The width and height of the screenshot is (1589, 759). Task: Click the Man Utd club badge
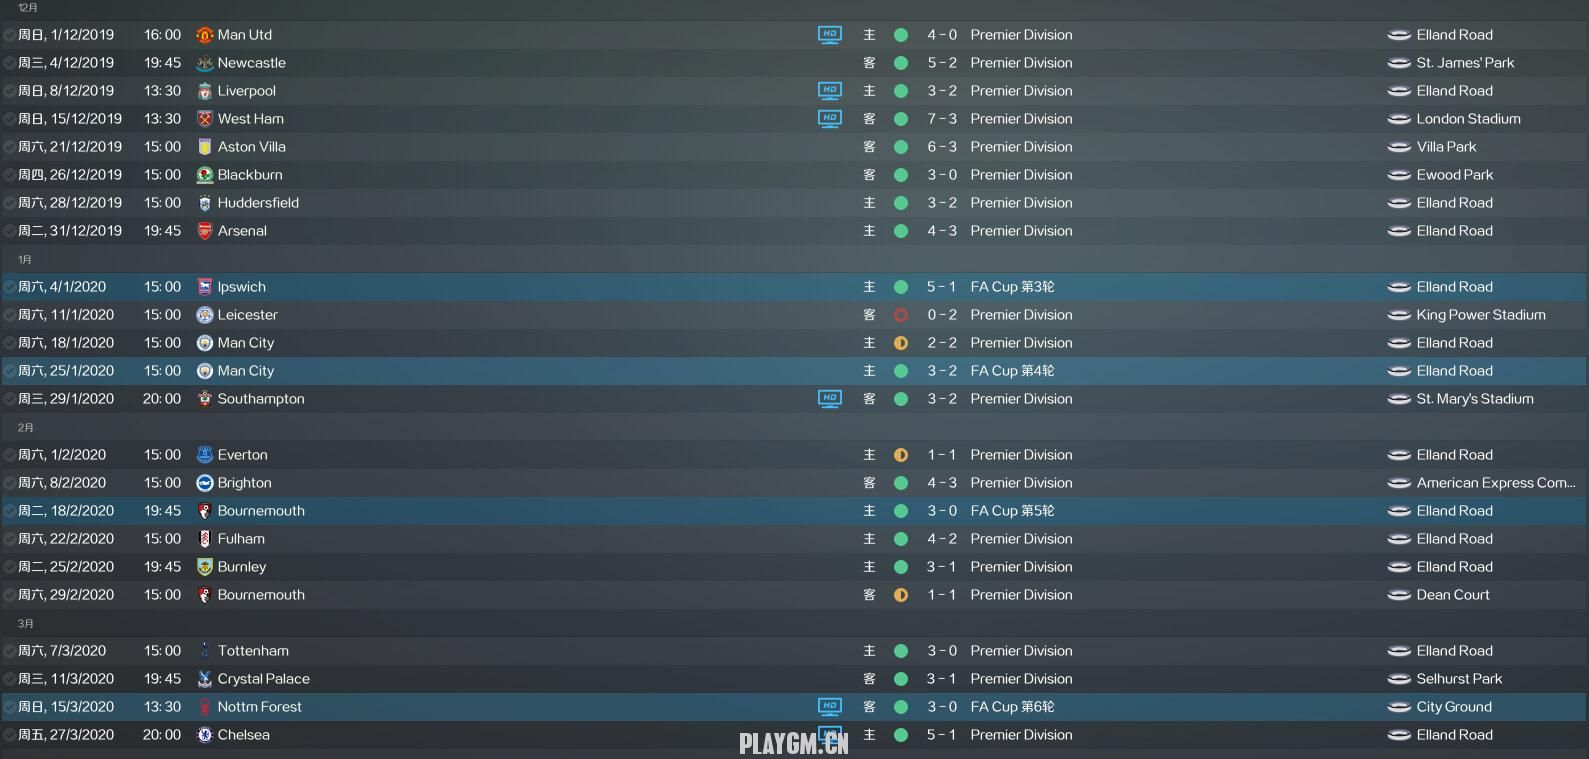pos(204,35)
